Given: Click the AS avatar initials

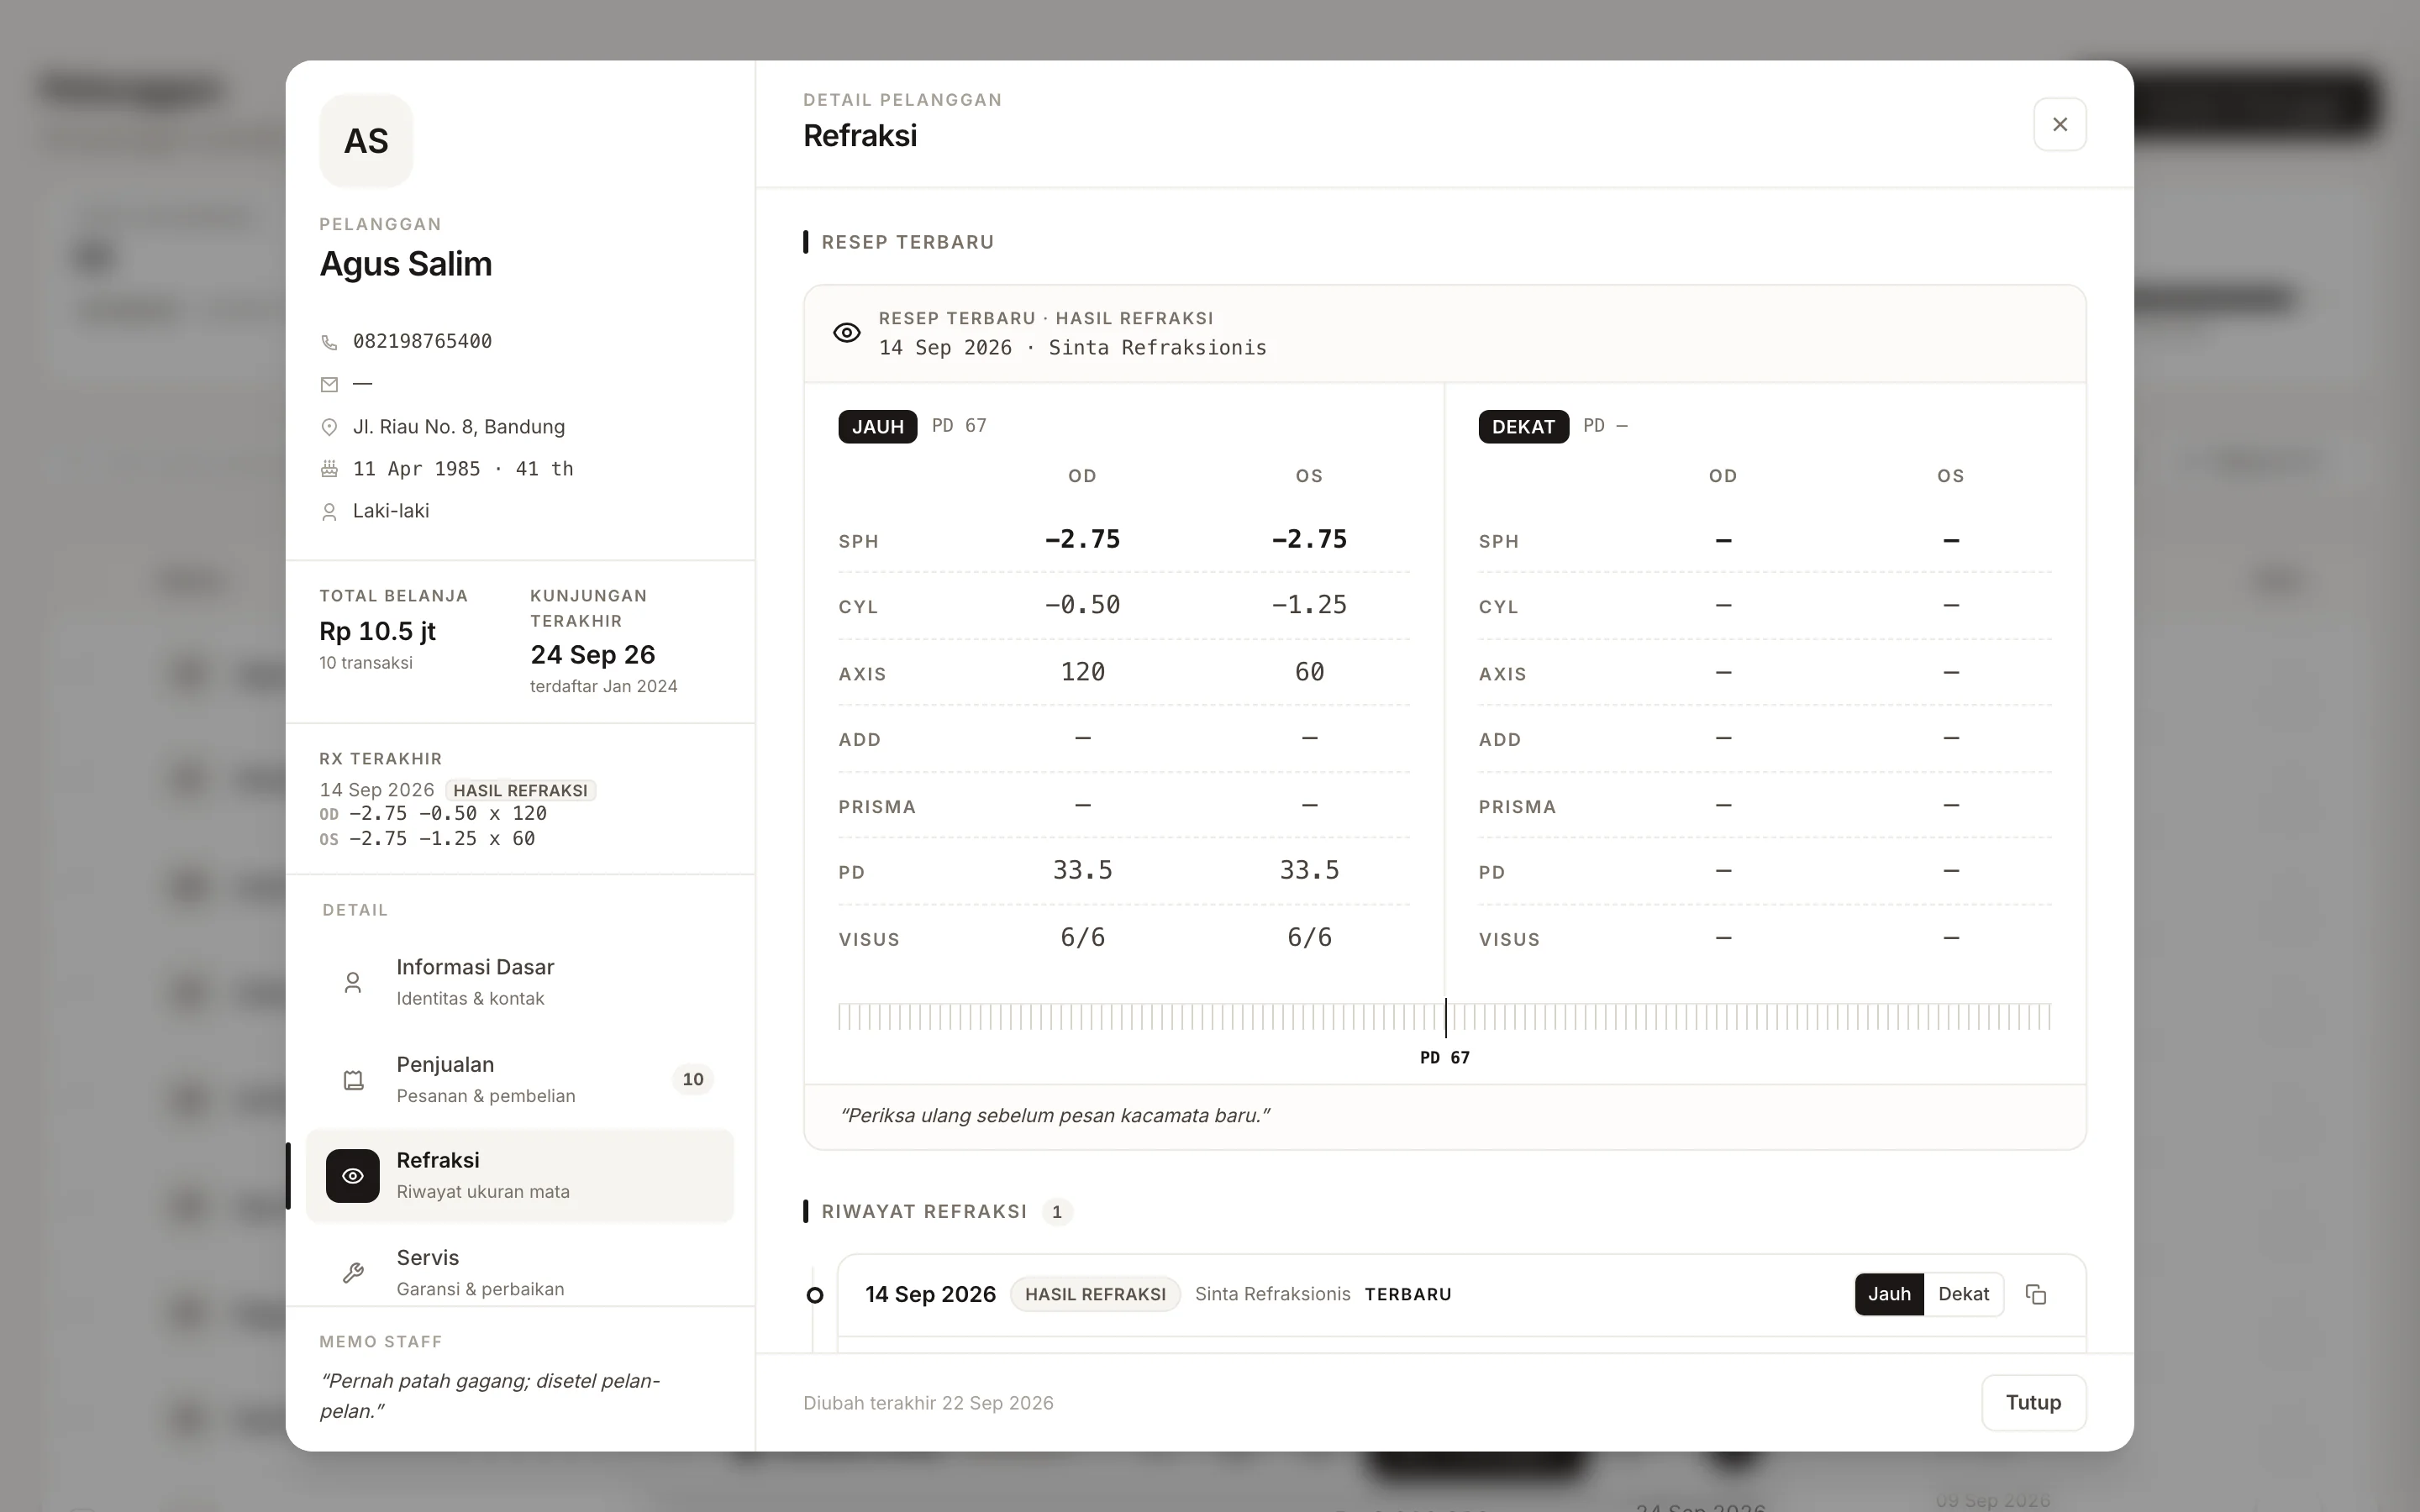Looking at the screenshot, I should (x=366, y=141).
